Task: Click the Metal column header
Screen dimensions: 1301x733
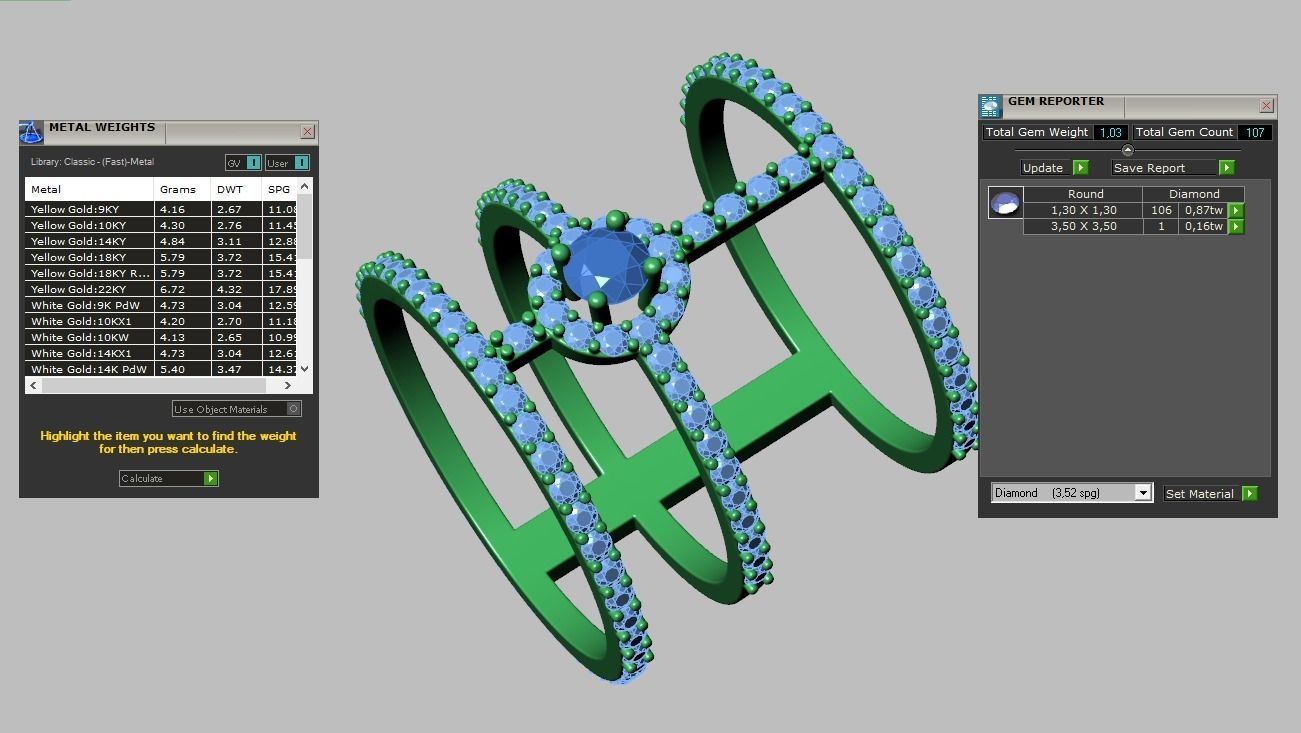Action: [89, 189]
